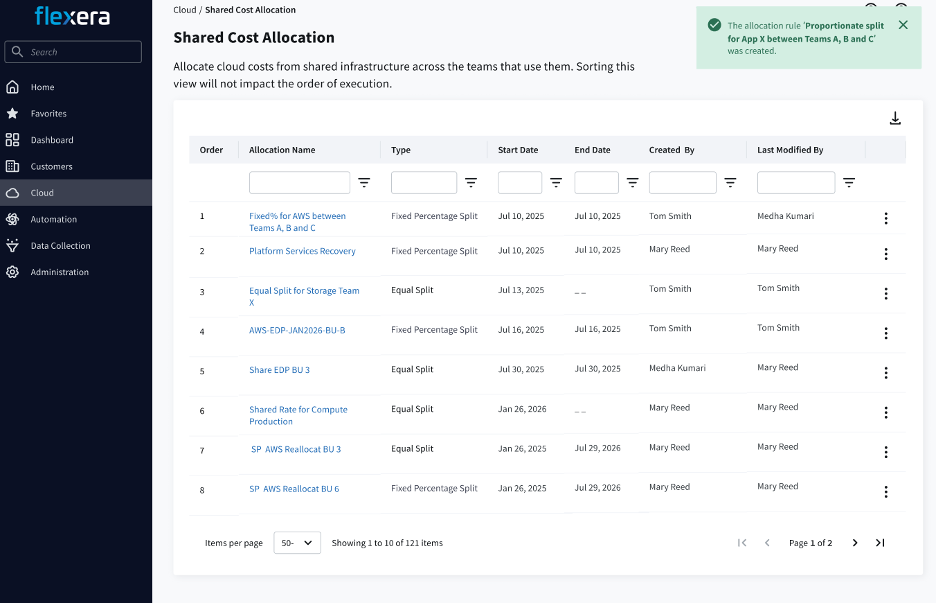The width and height of the screenshot is (936, 604).
Task: Open the AWS-EDP-JAN2026-BU-B link
Action: click(297, 330)
